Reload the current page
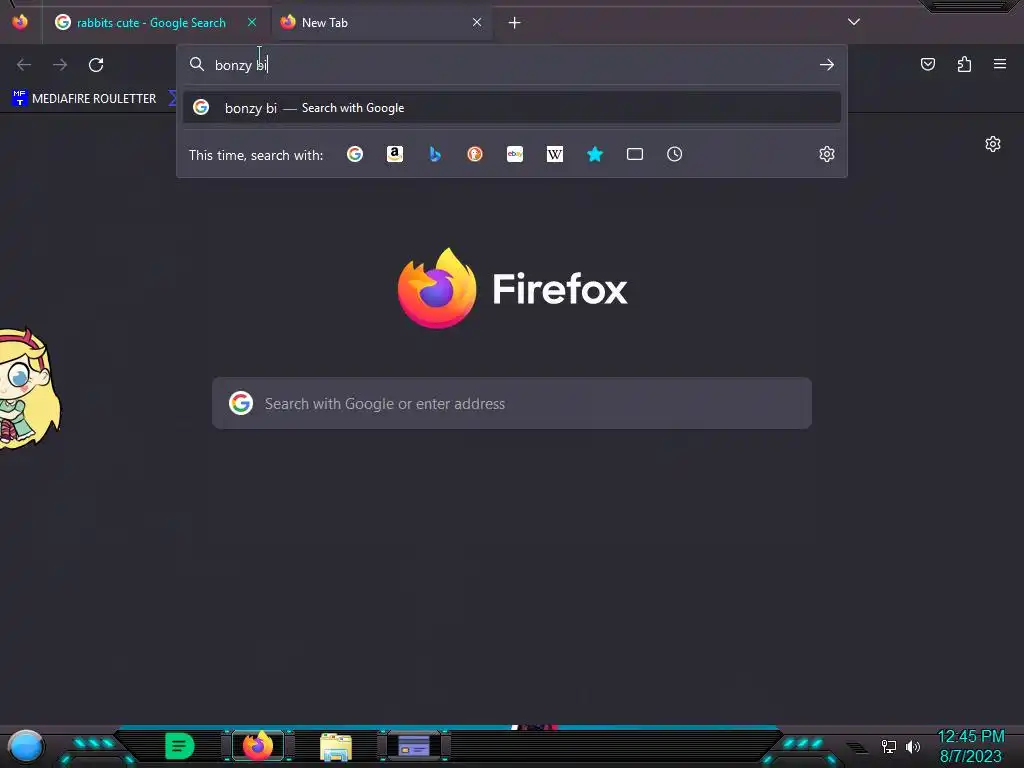Screen dimensions: 1024x768 96,65
